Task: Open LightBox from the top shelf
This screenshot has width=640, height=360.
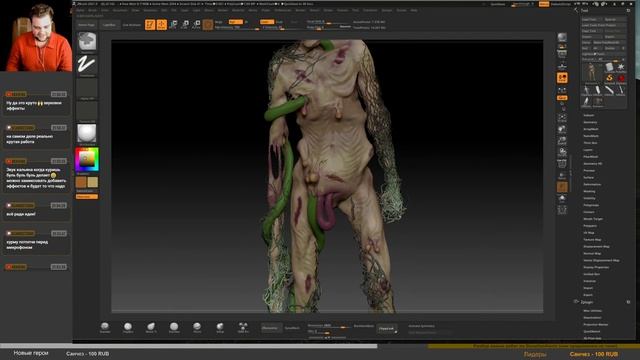Action: tap(109, 25)
